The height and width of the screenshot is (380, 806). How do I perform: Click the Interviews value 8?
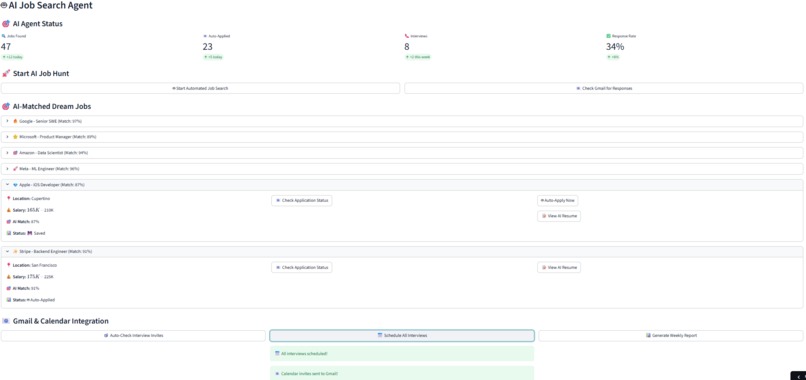[x=407, y=47]
